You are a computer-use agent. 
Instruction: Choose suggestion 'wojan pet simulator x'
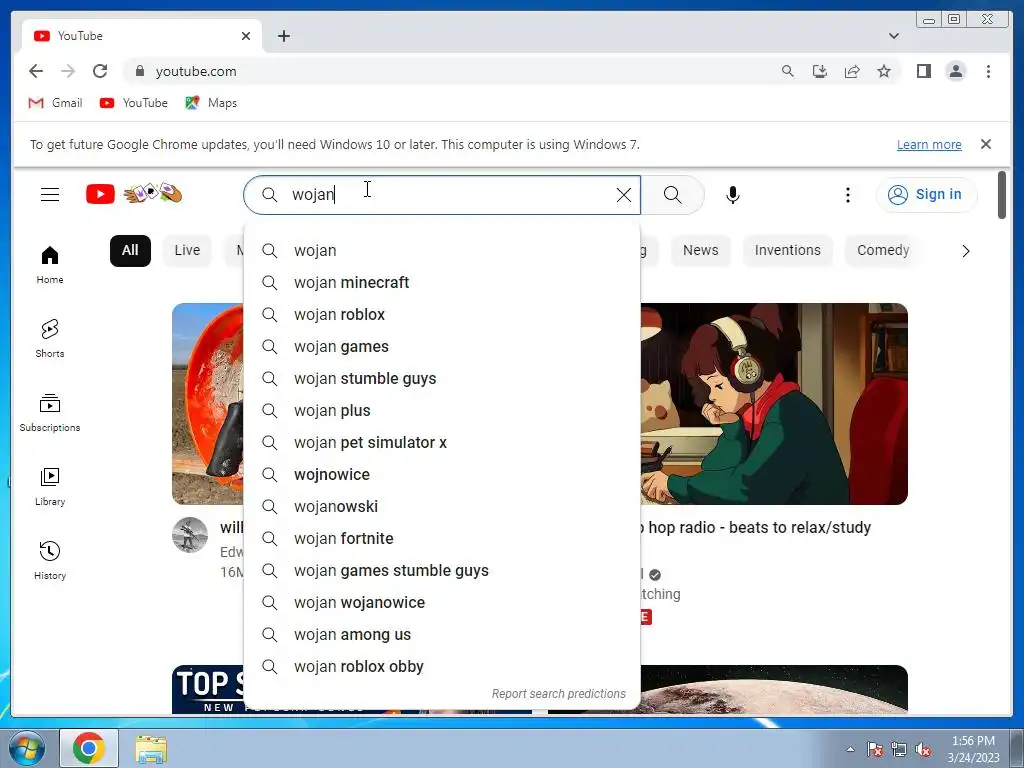tap(441, 443)
